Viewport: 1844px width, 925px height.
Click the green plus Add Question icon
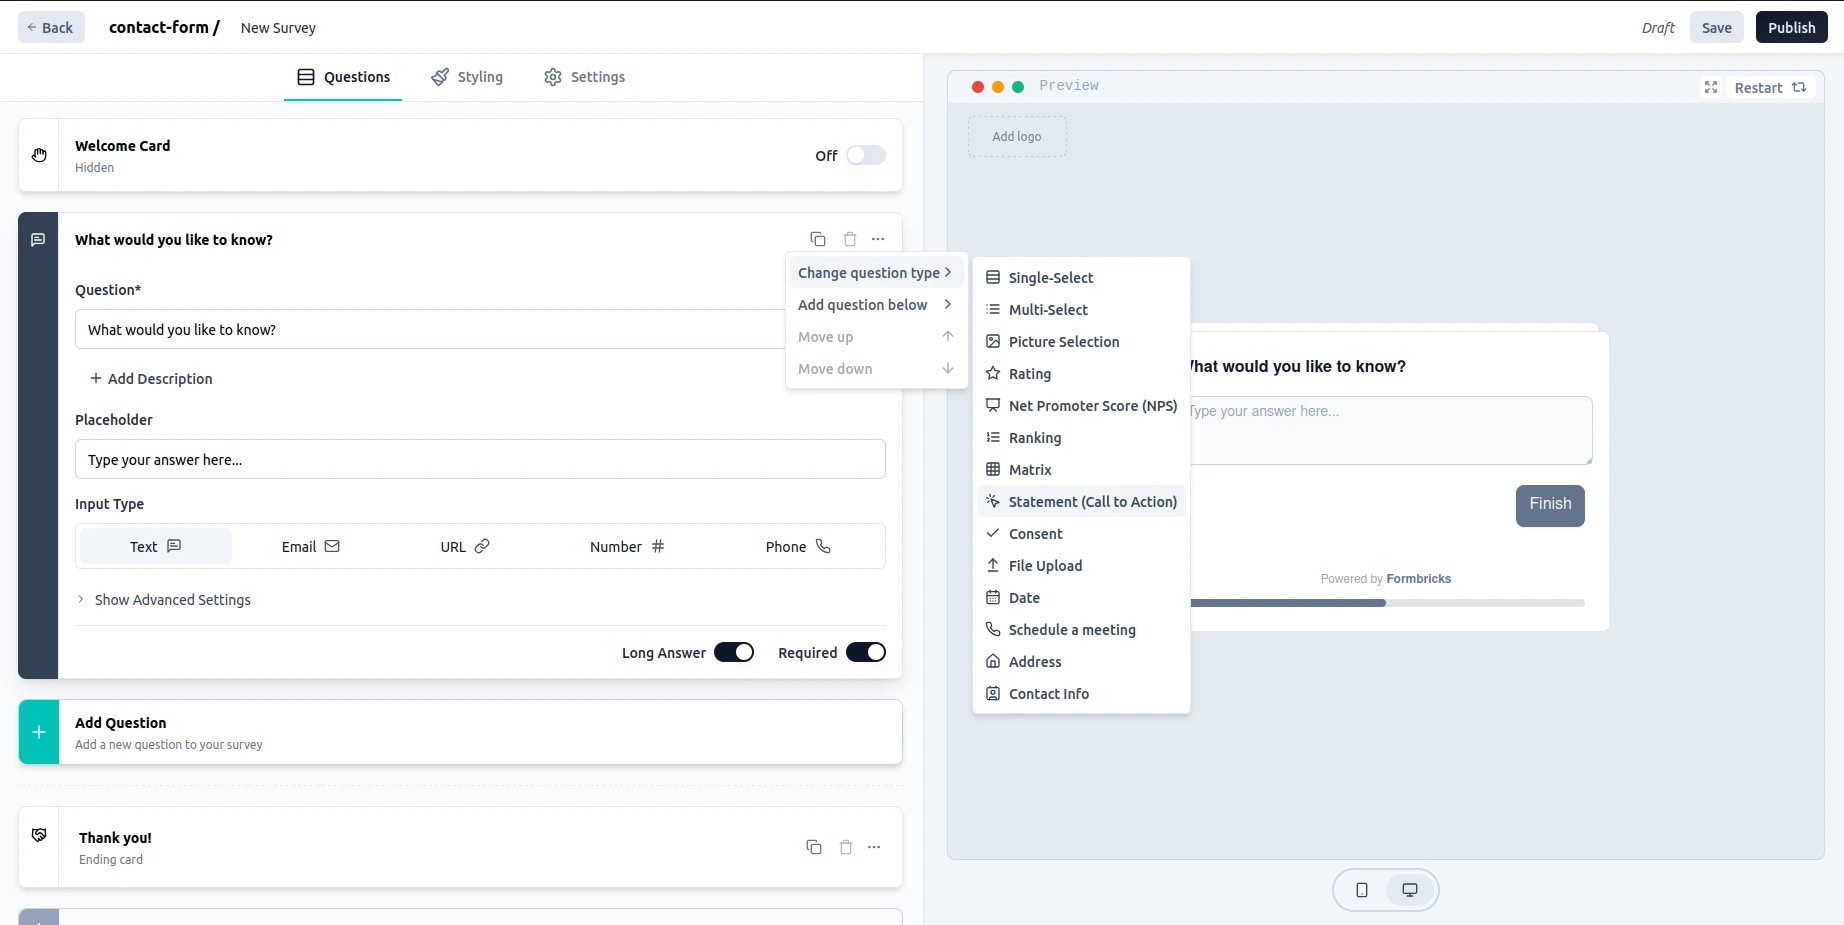(39, 732)
